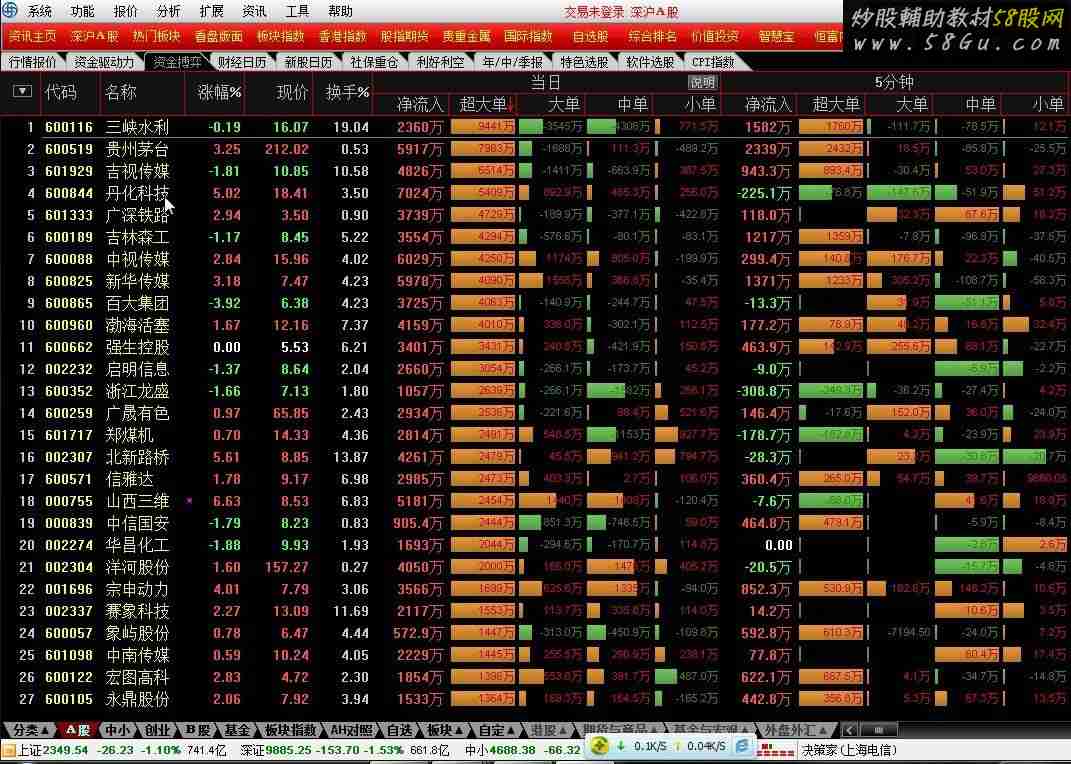The height and width of the screenshot is (764, 1071).
Task: Go to 资讯主页 in the red toolbar
Action: (x=32, y=36)
